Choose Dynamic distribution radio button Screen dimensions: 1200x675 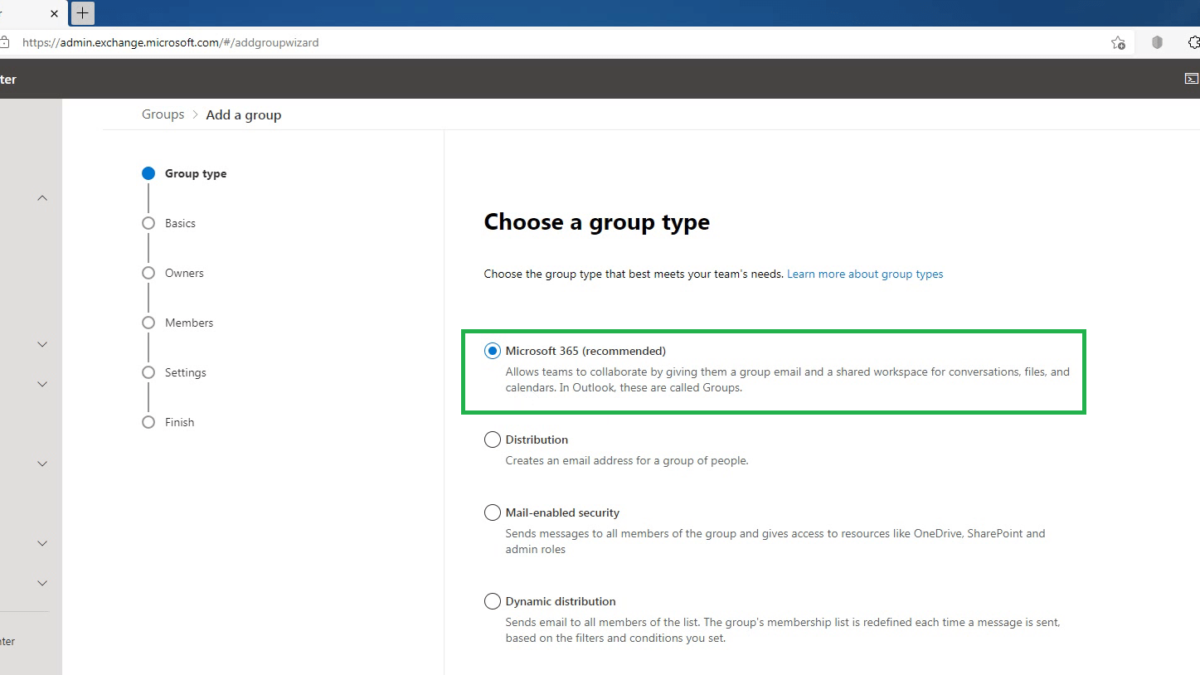click(x=492, y=602)
